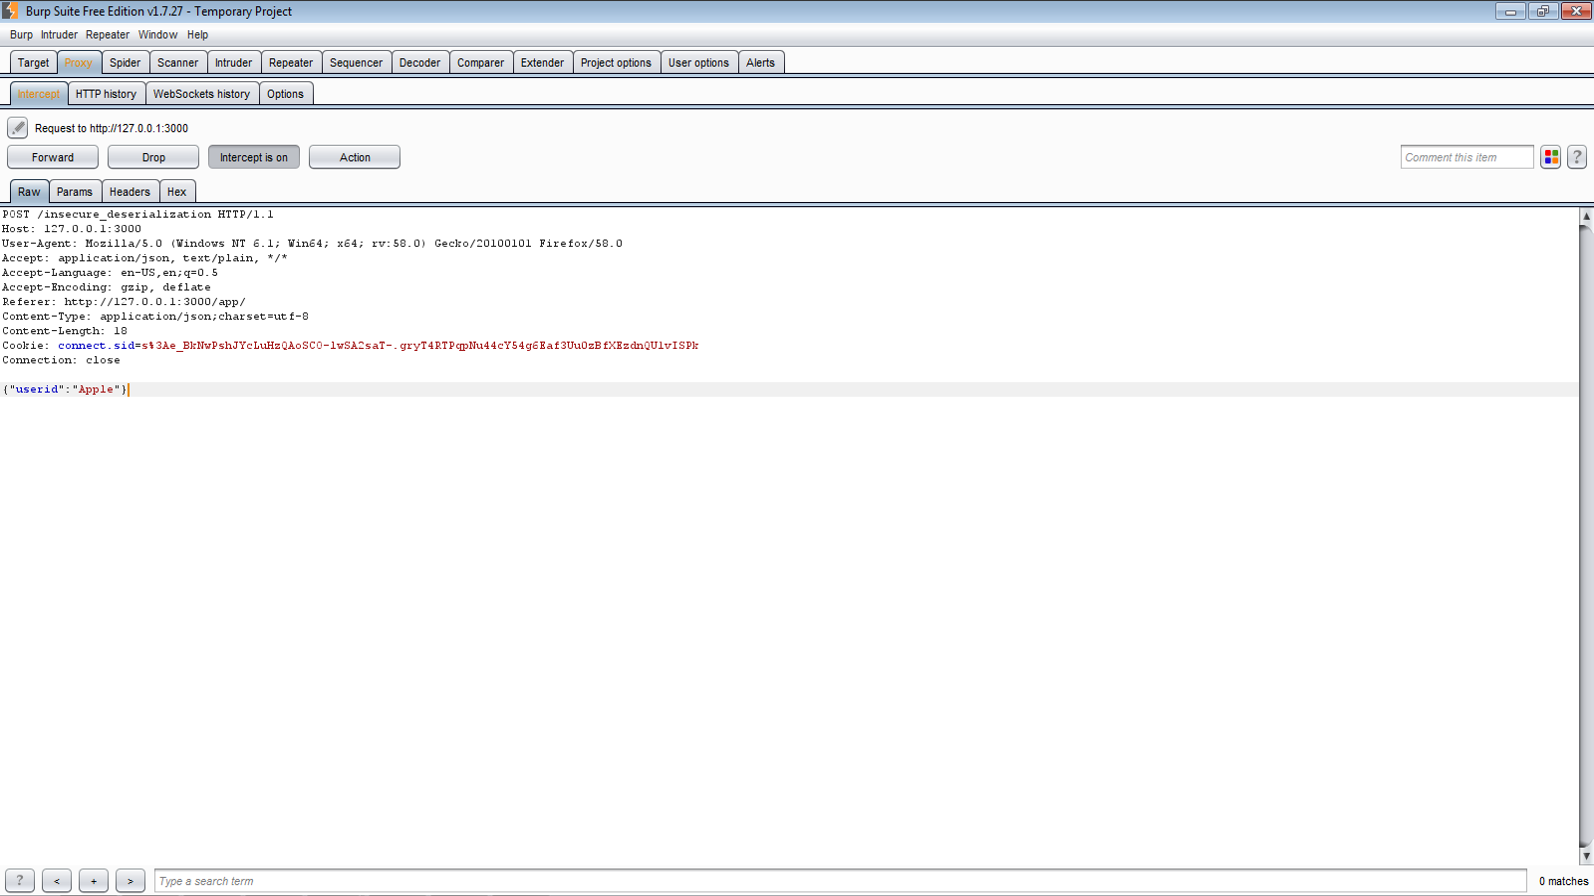Click the plus search options button
Image resolution: width=1594 pixels, height=896 pixels.
click(93, 881)
